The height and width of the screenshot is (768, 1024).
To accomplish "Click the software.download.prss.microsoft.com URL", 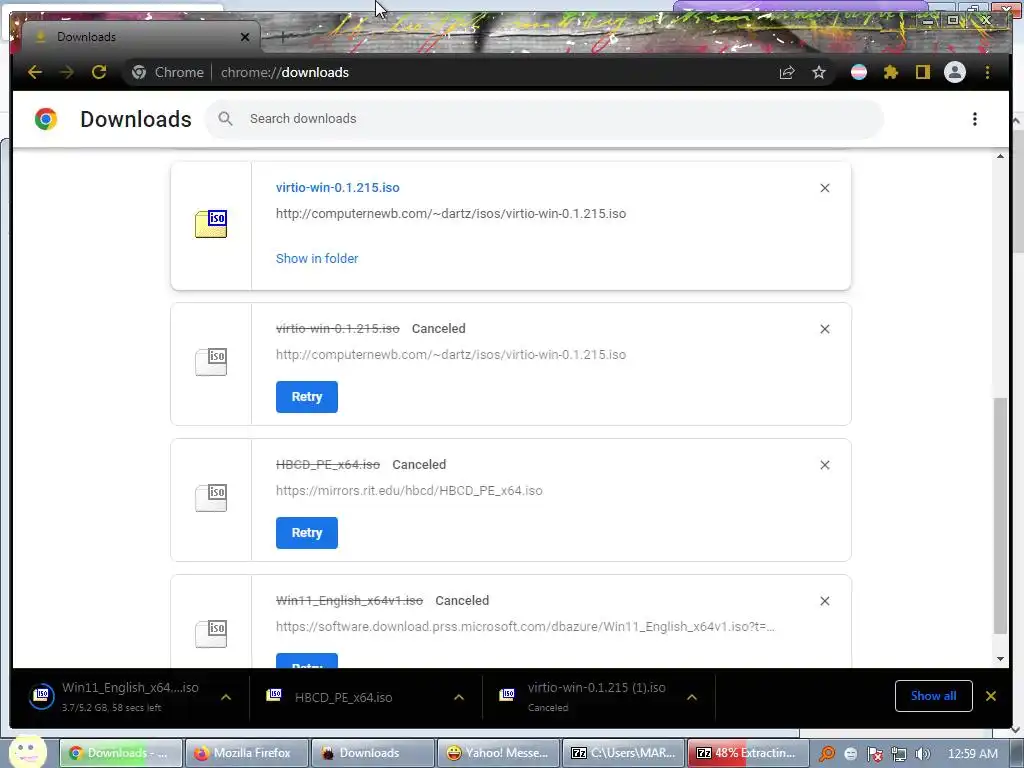I will click(525, 626).
